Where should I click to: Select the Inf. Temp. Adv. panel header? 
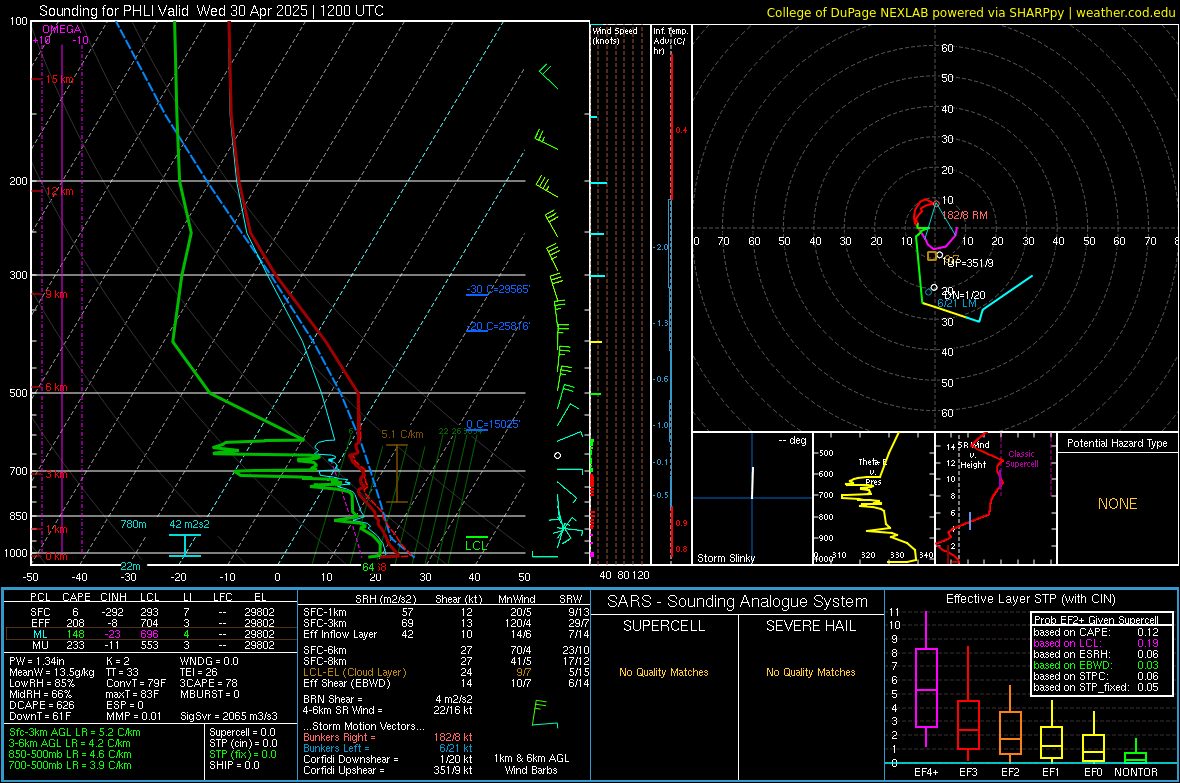[x=670, y=41]
